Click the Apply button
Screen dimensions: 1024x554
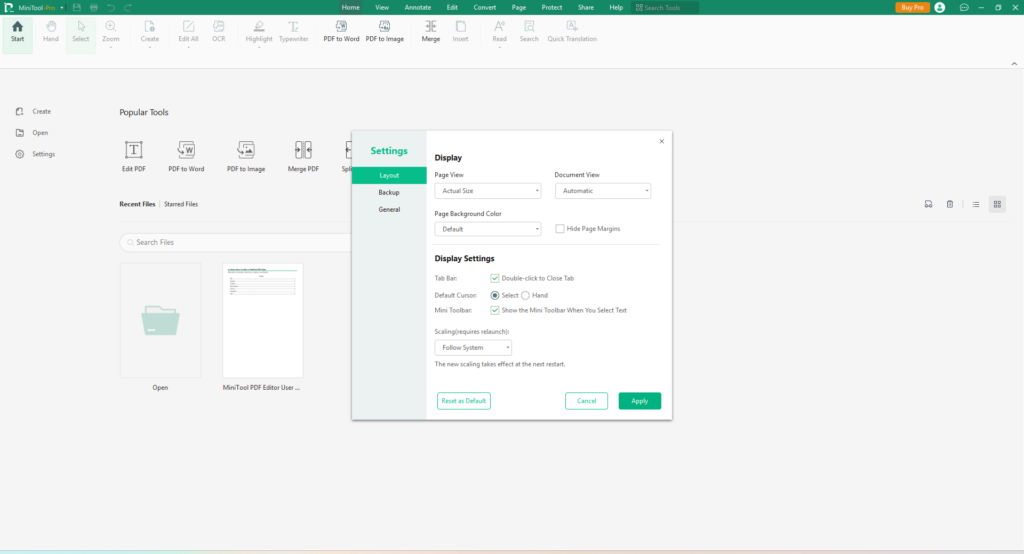pos(639,401)
